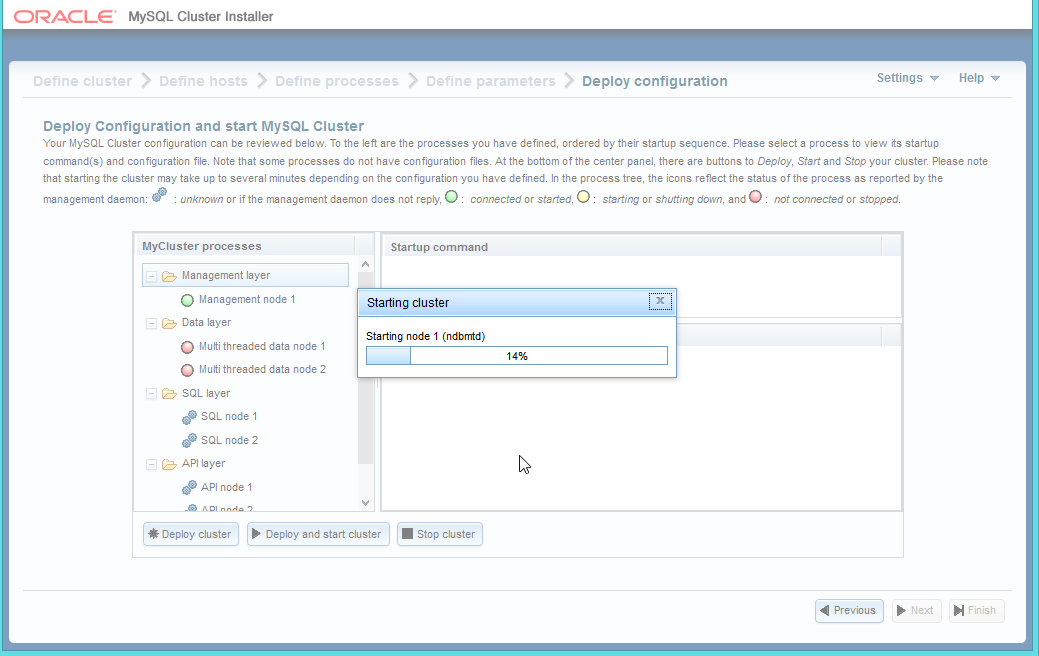
Task: Click Deploy and start cluster button
Action: pos(318,534)
